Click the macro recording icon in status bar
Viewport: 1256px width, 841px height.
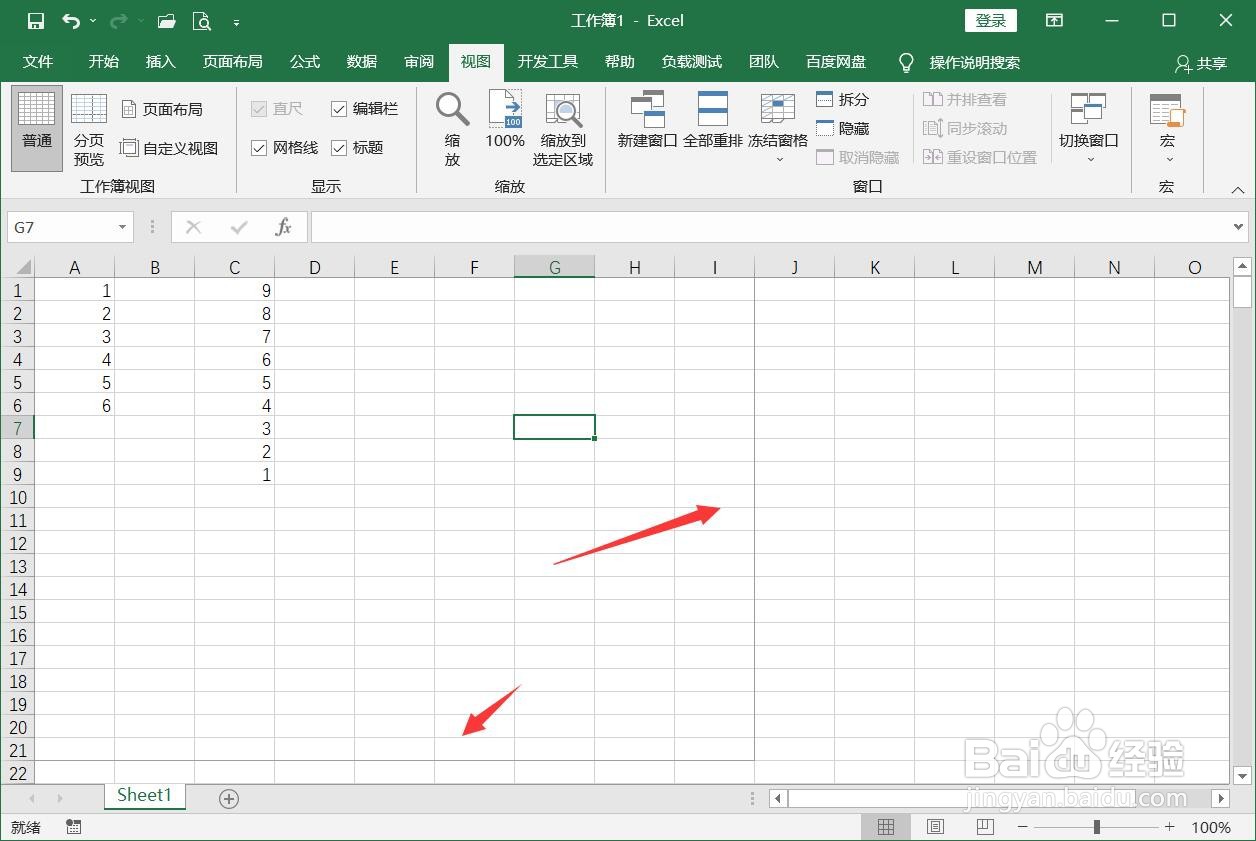[73, 827]
